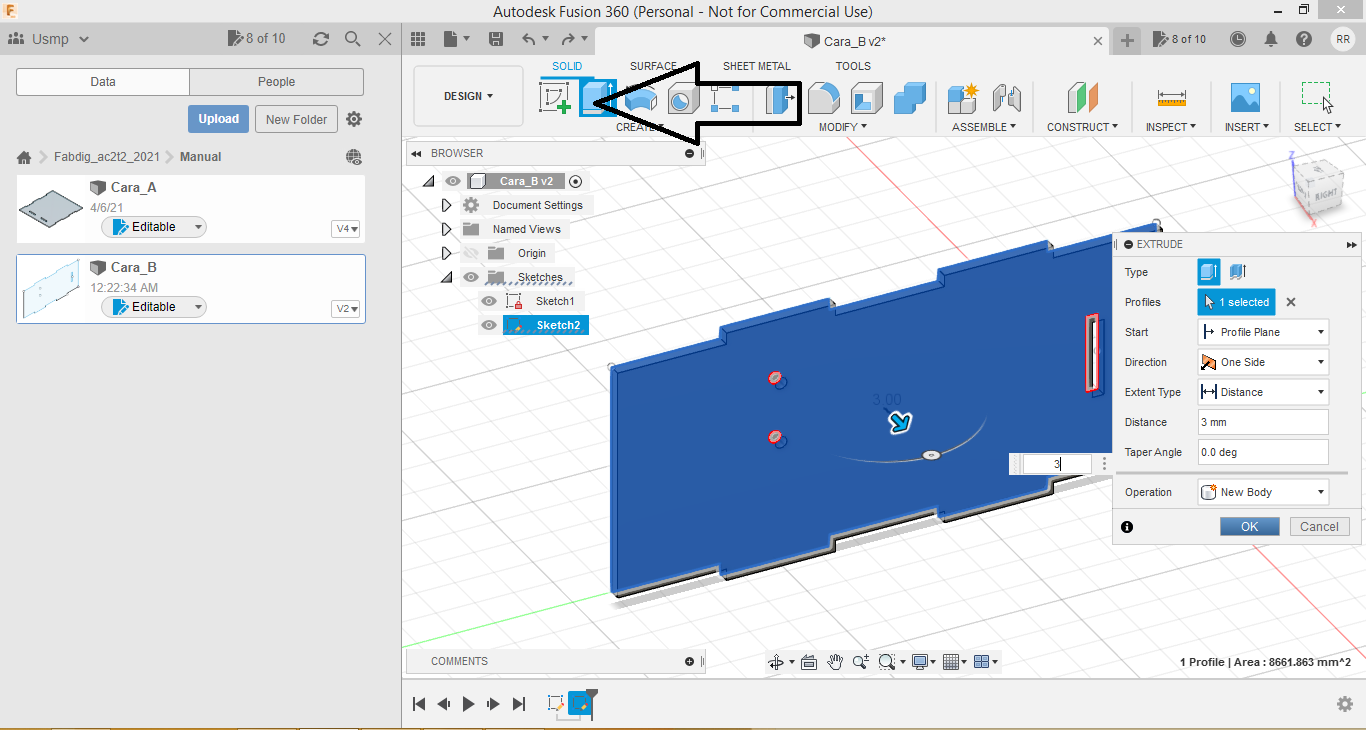Click the Redo arrow
Viewport: 1366px width, 730px height.
tap(568, 39)
